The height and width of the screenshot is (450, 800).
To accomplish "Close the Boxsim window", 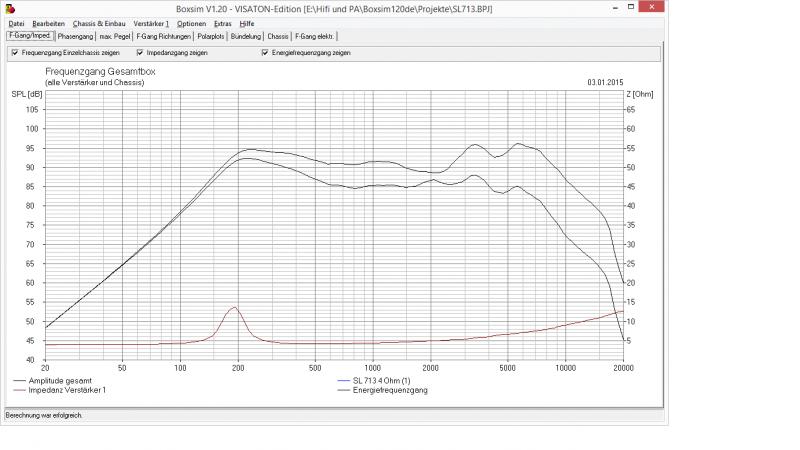I will pyautogui.click(x=652, y=7).
